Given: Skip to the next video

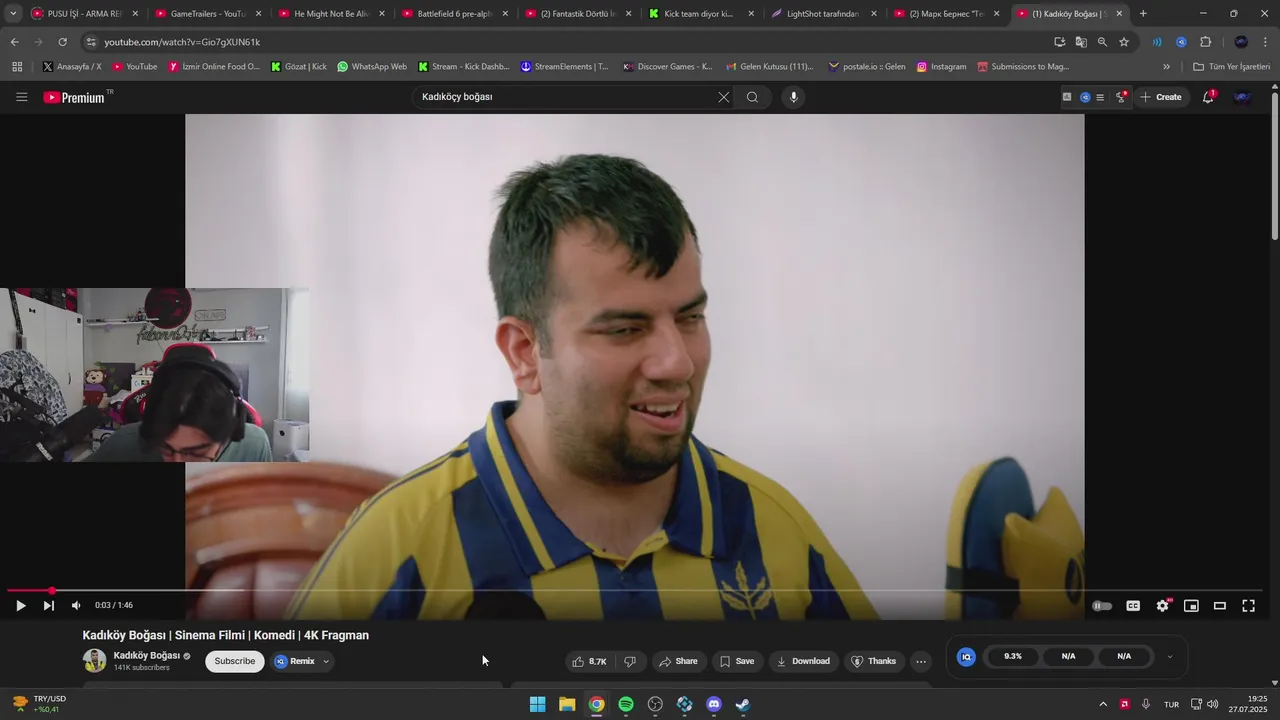Looking at the screenshot, I should pos(48,605).
